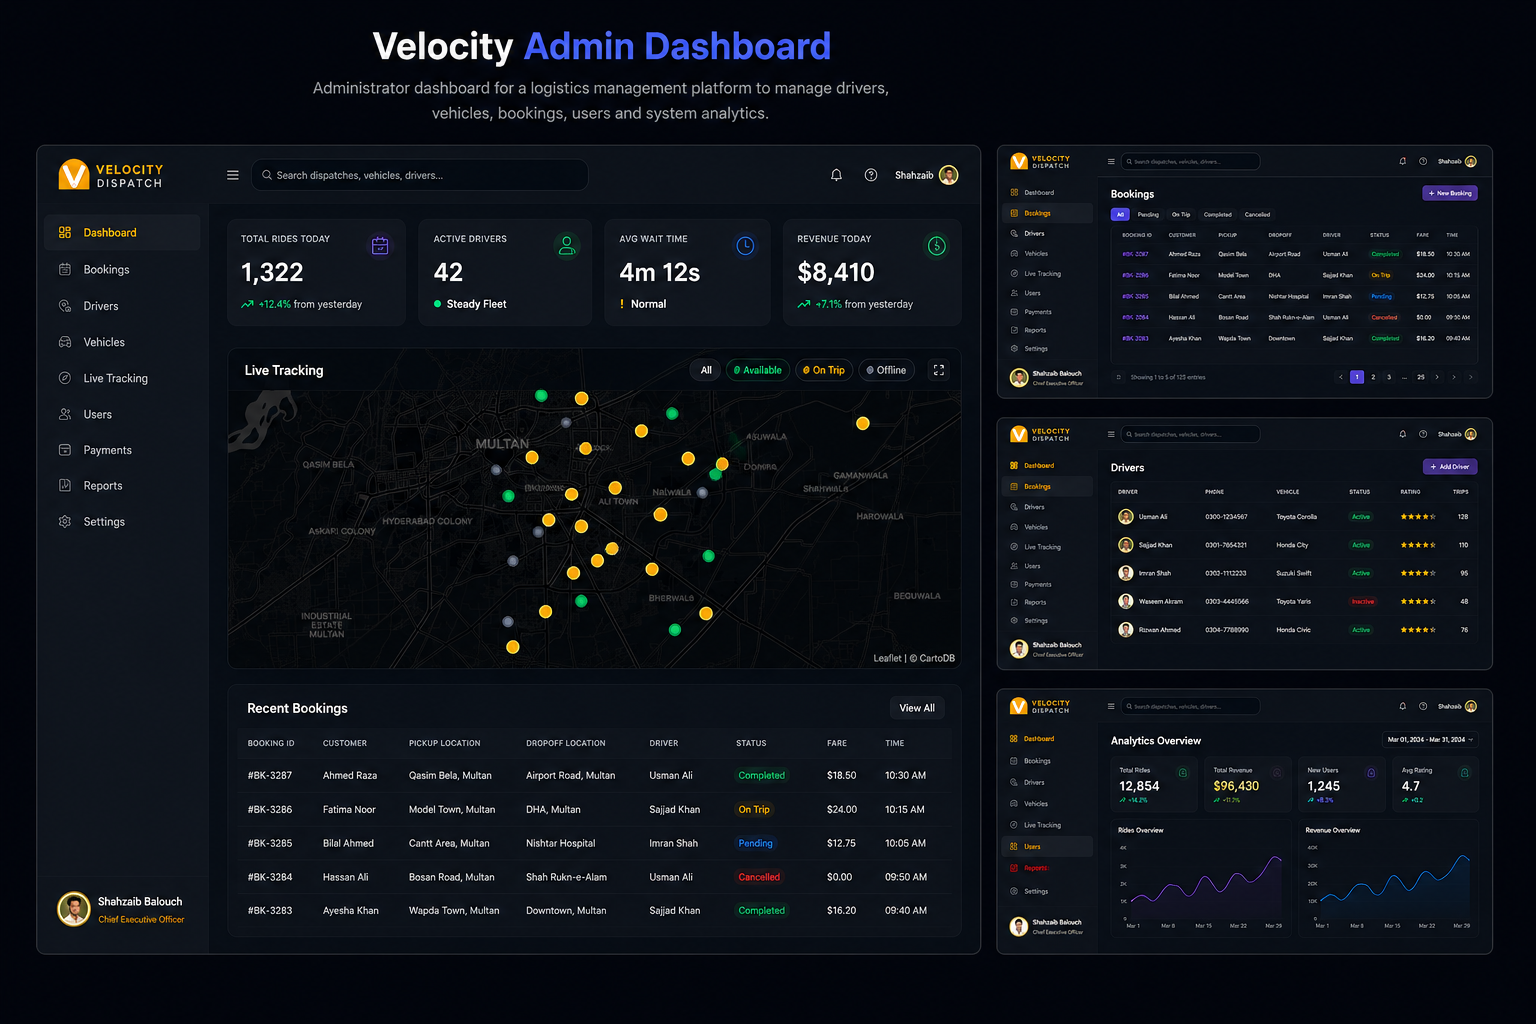Click the help icon in main dashboard header
Screen dimensions: 1536x1024
[871, 175]
